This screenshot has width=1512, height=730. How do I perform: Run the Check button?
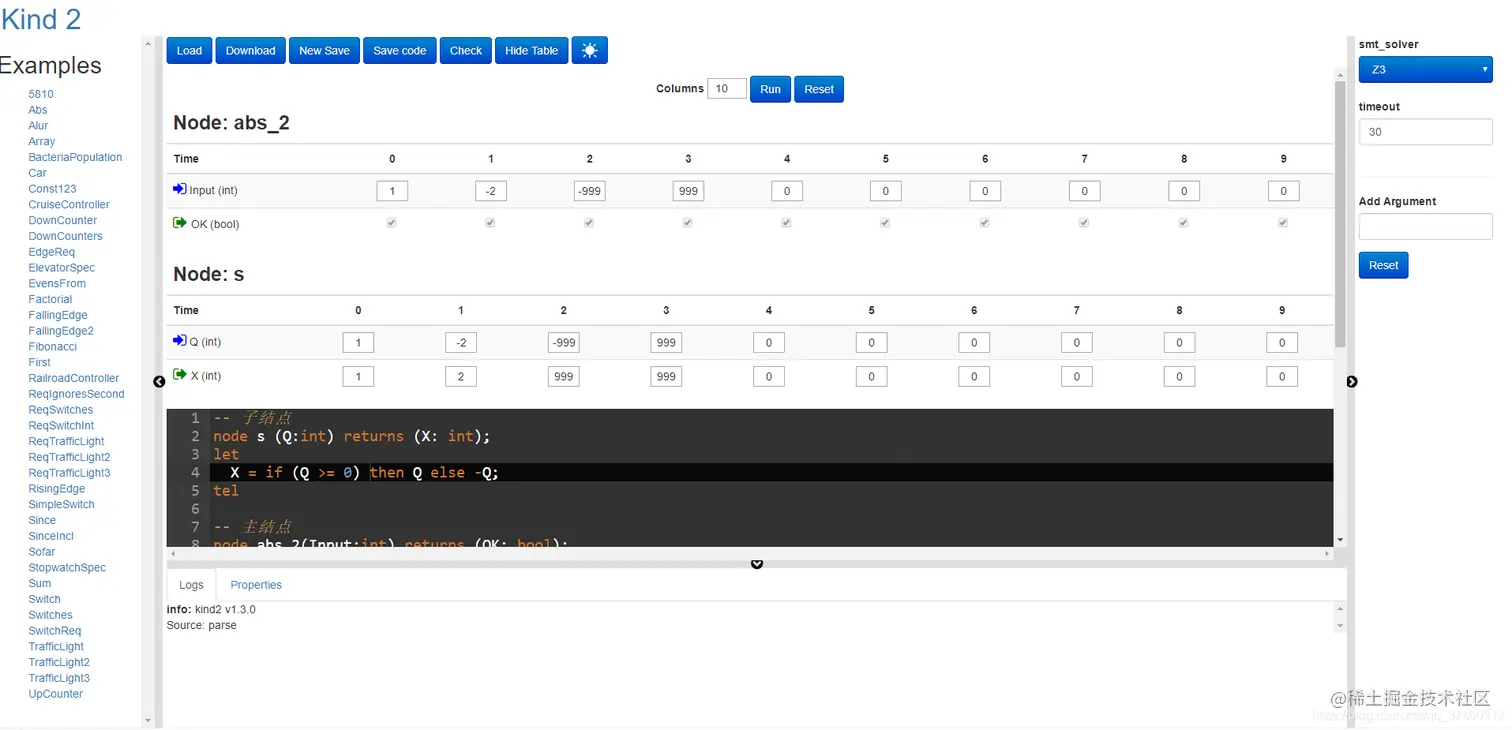466,51
